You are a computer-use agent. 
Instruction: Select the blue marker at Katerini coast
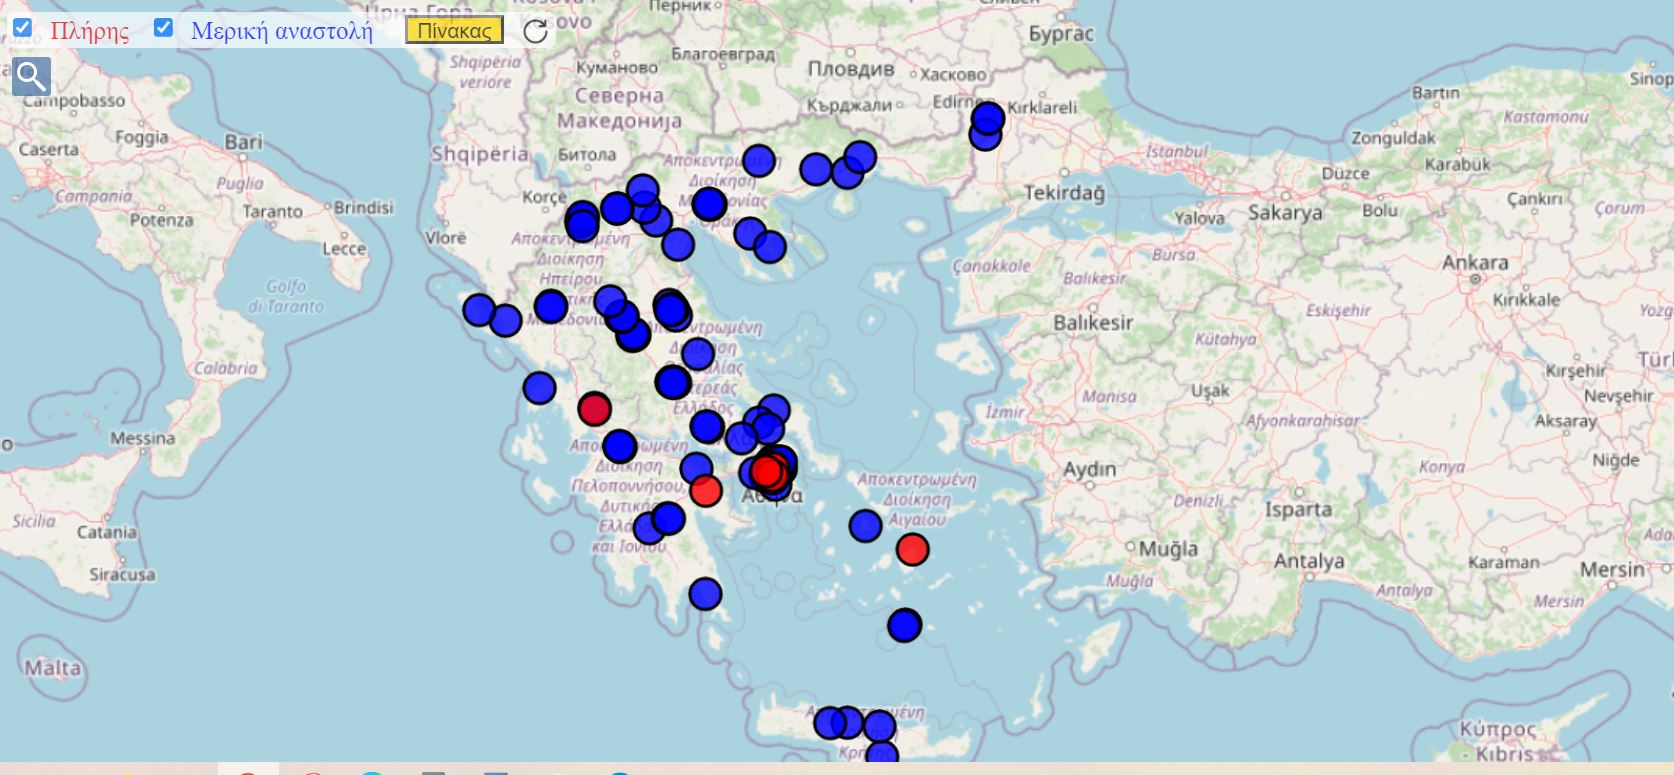[678, 243]
